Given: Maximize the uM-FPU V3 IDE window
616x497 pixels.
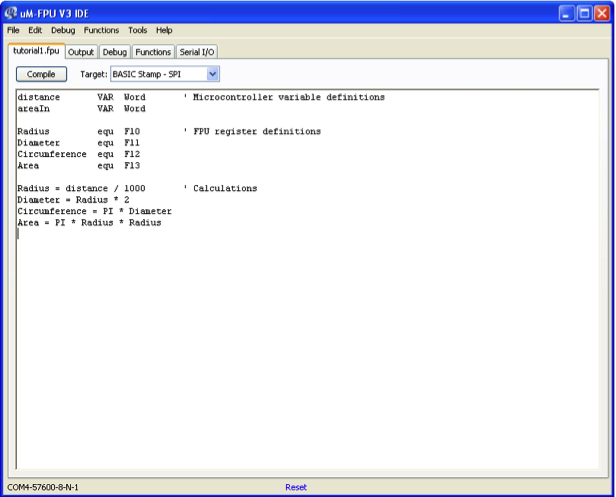Looking at the screenshot, I should pyautogui.click(x=584, y=13).
